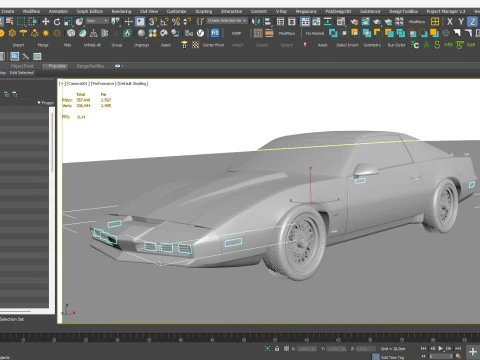
Task: Toggle the Ribbon display
Action: pyautogui.click(x=305, y=22)
